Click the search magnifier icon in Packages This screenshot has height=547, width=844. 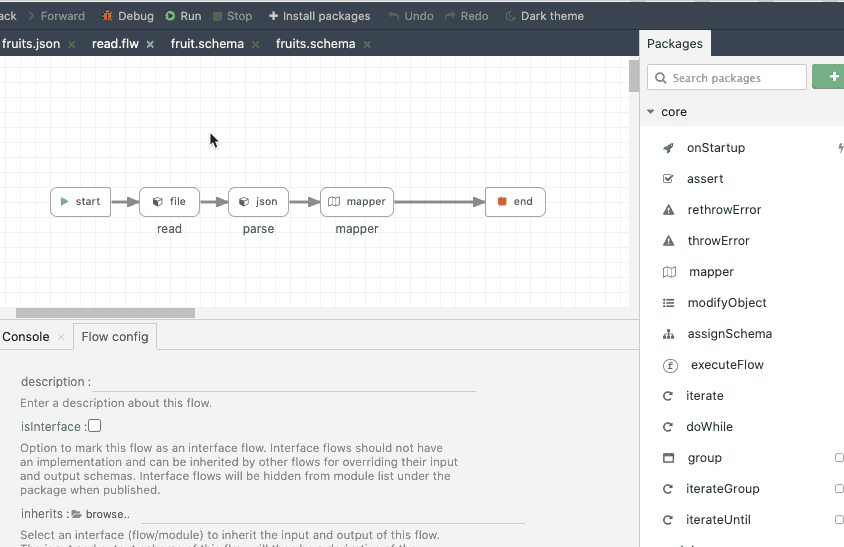(660, 78)
